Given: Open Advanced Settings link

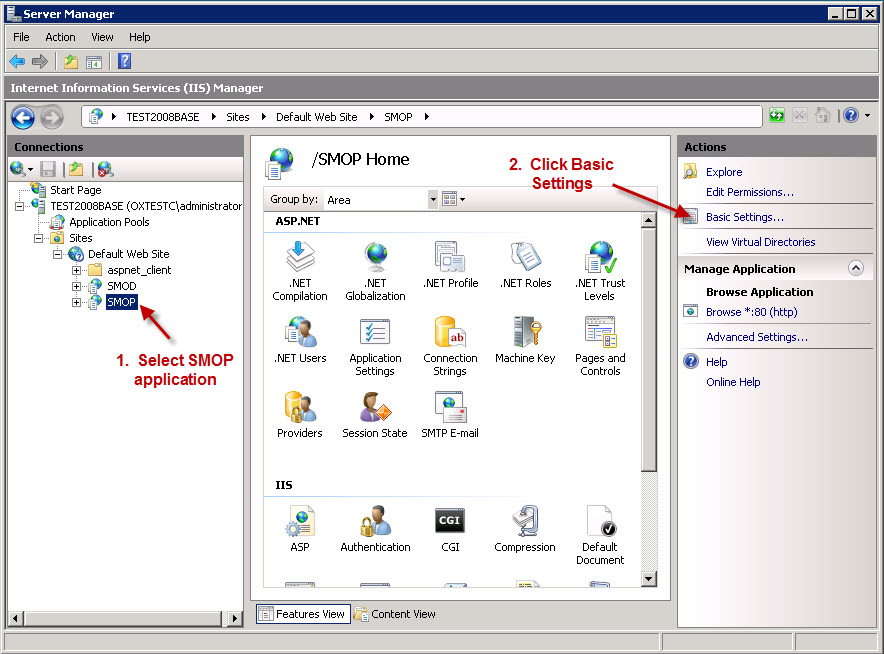Looking at the screenshot, I should click(757, 337).
